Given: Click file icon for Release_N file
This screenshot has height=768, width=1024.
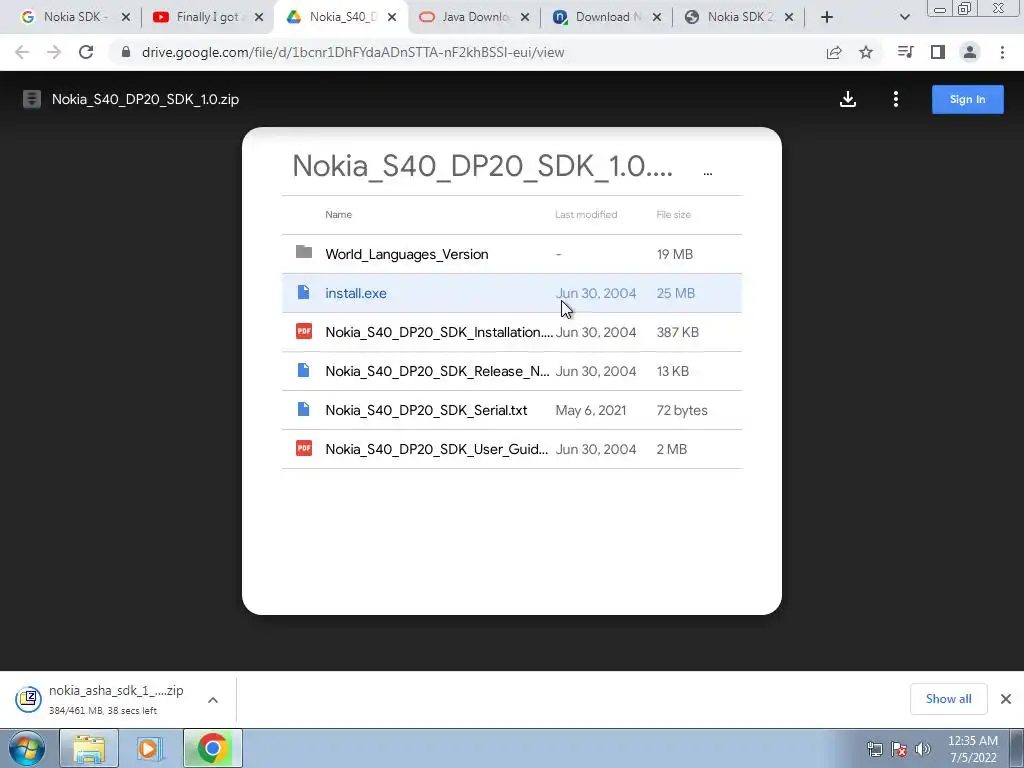Looking at the screenshot, I should (x=304, y=370).
